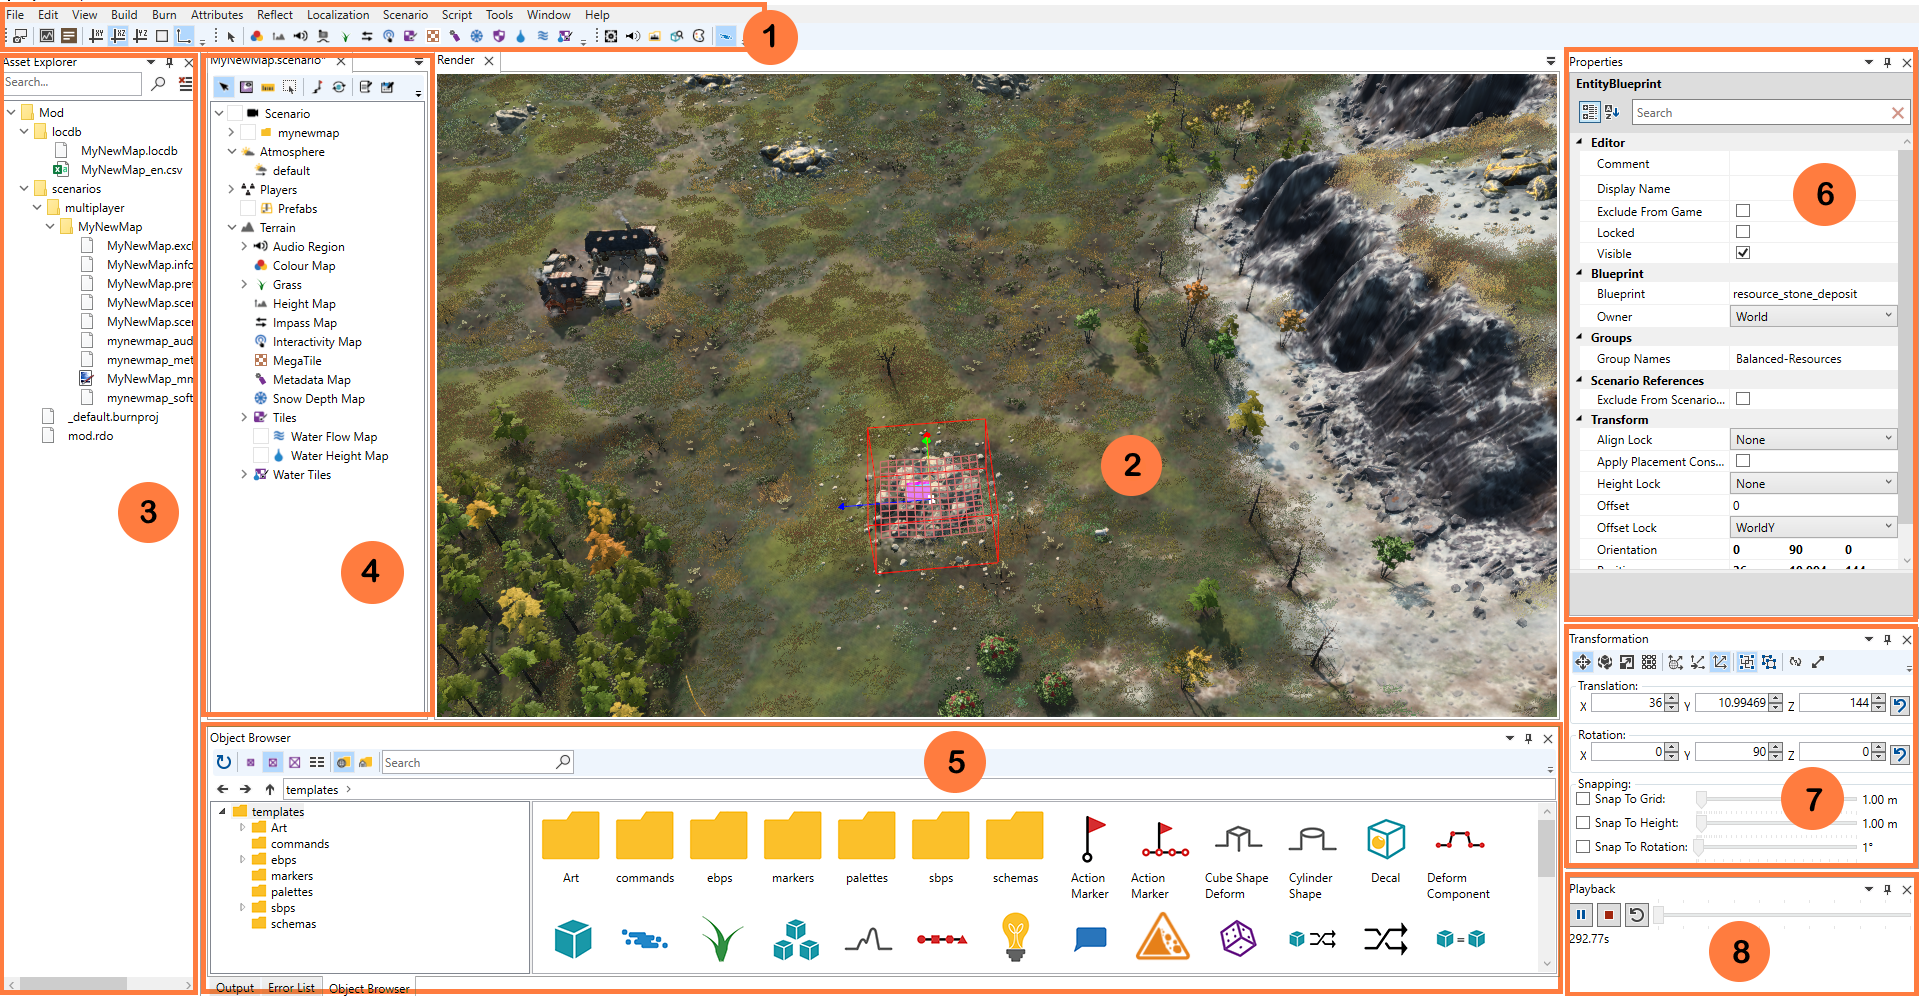This screenshot has height=996, width=1919.
Task: Open the Height Lock dropdown
Action: [1813, 483]
